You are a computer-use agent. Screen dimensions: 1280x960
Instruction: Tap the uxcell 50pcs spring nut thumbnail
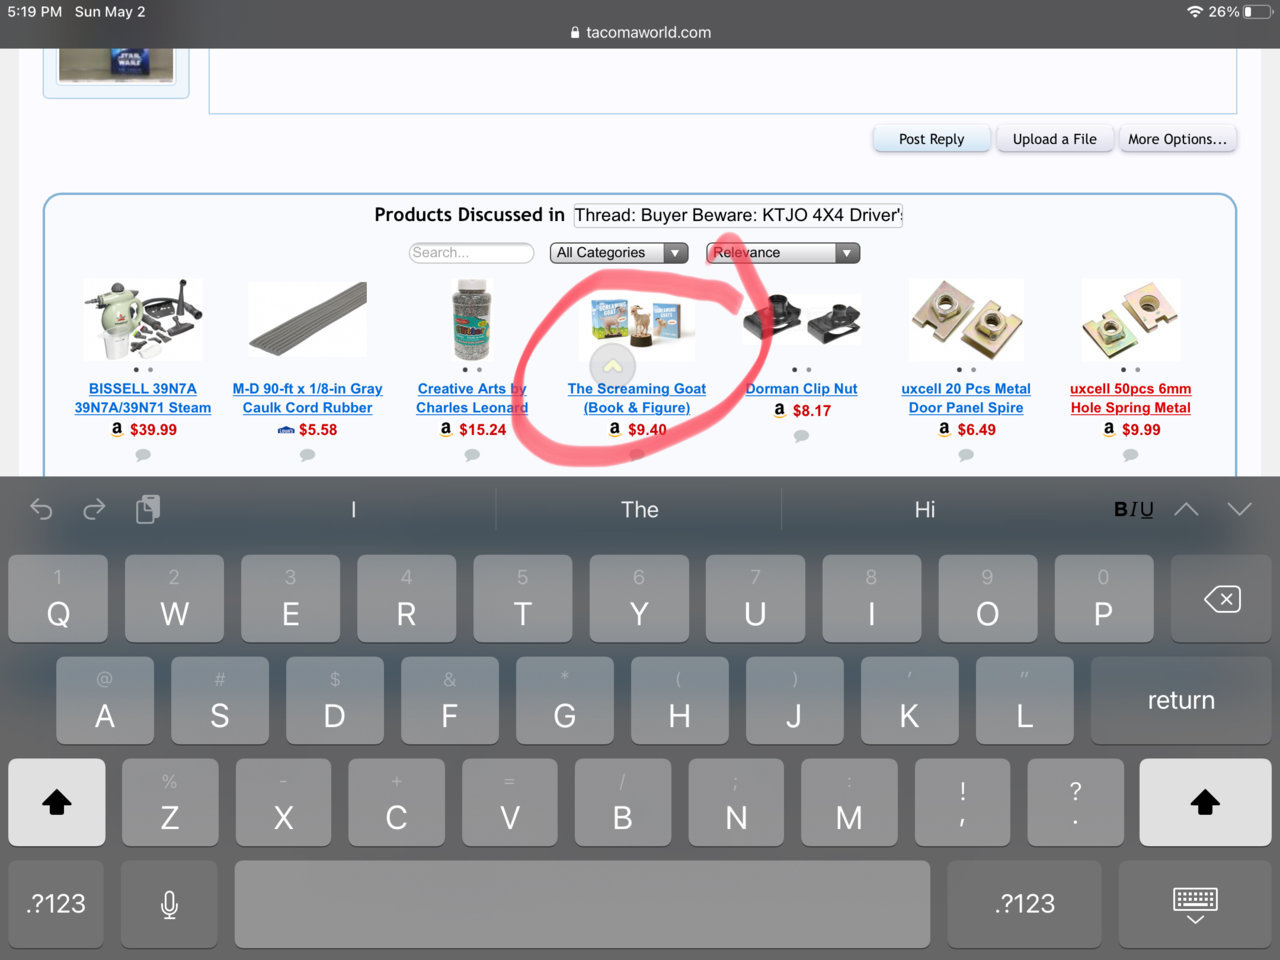[x=1131, y=320]
